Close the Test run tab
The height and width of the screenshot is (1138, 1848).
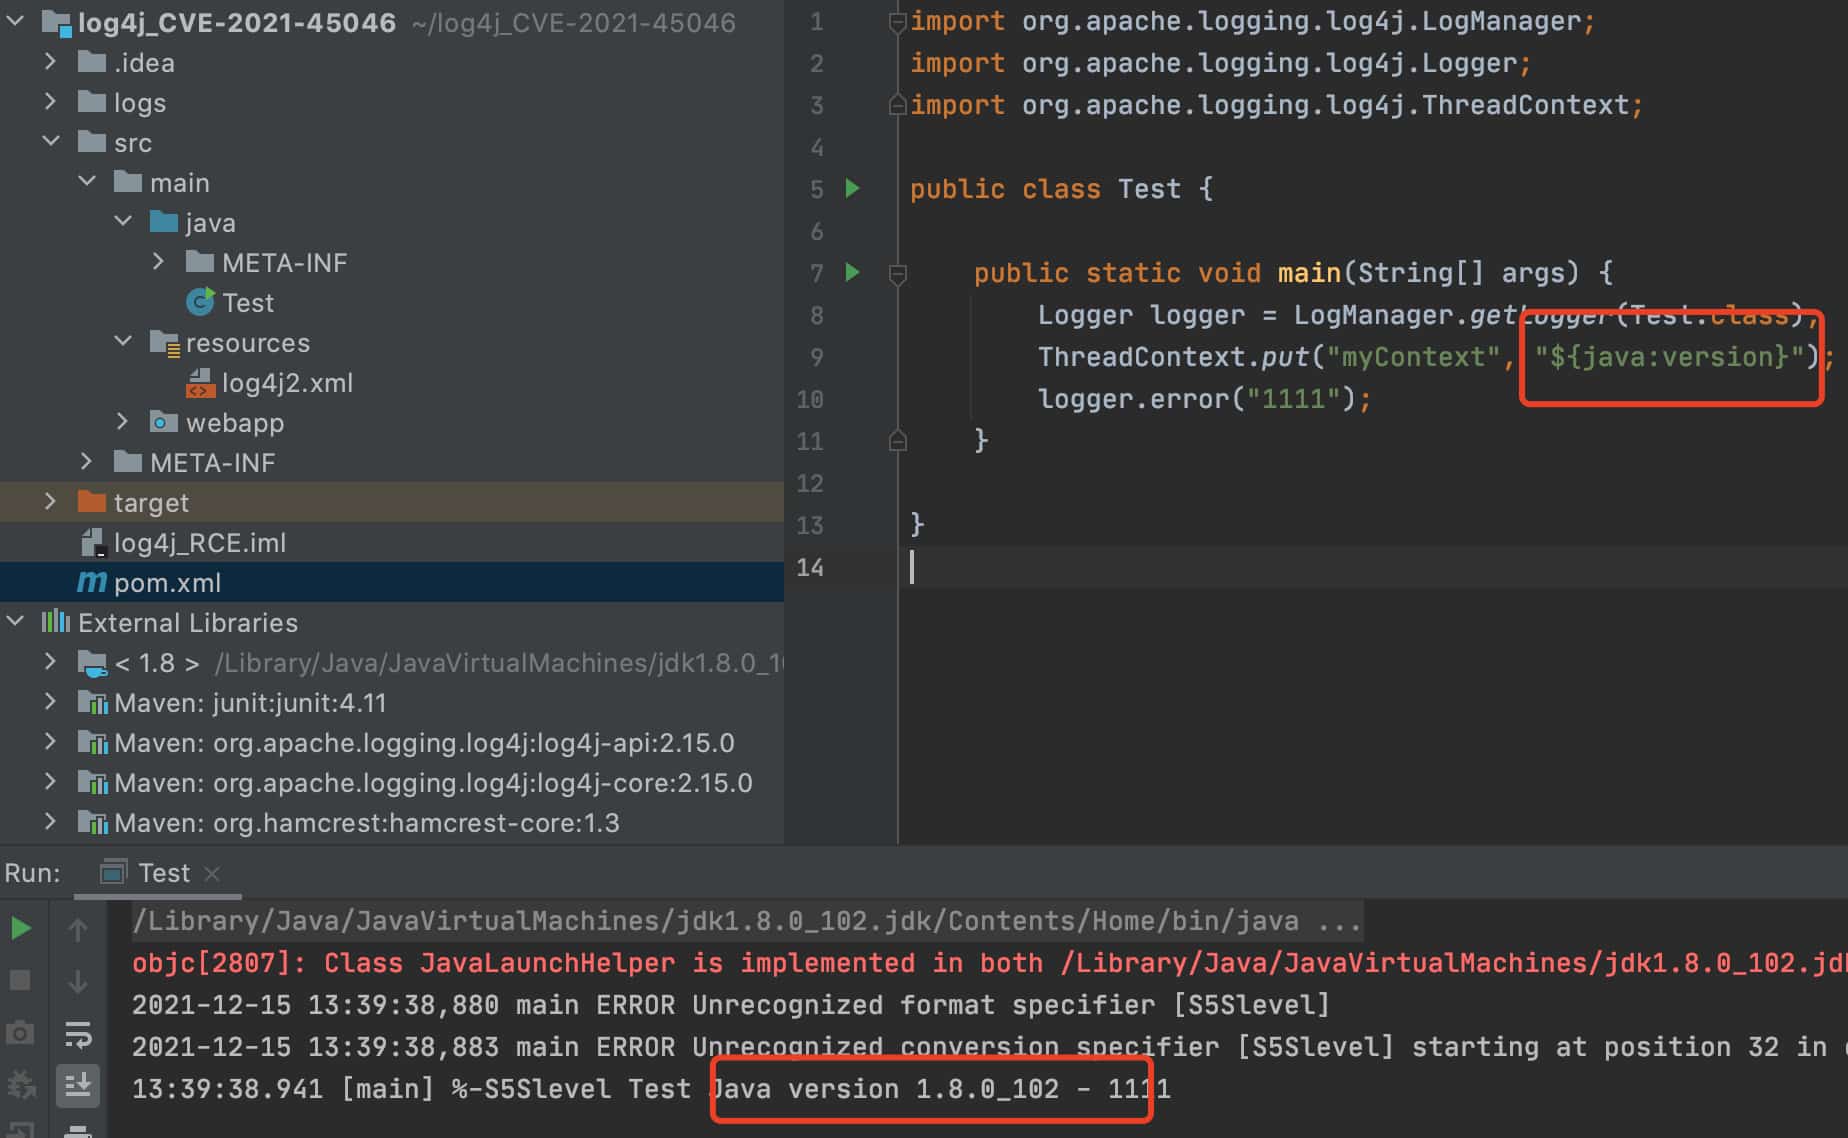click(x=212, y=874)
